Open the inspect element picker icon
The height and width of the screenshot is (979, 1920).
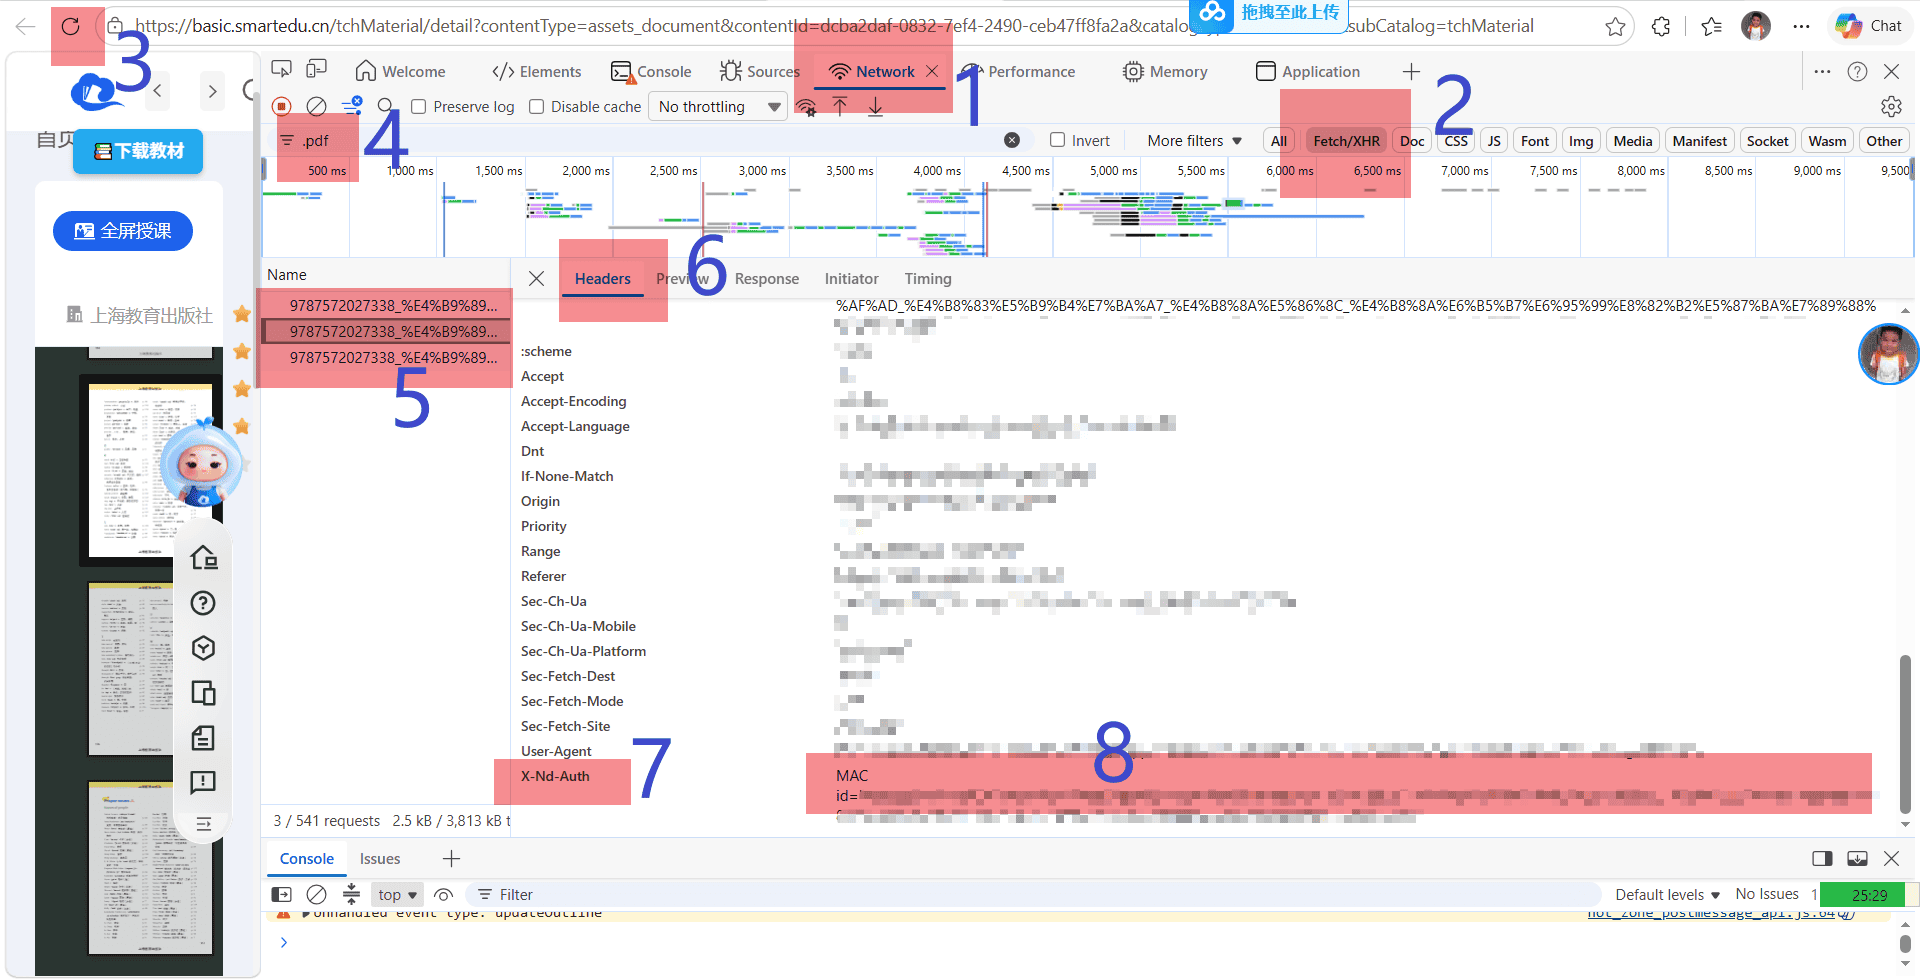point(282,70)
